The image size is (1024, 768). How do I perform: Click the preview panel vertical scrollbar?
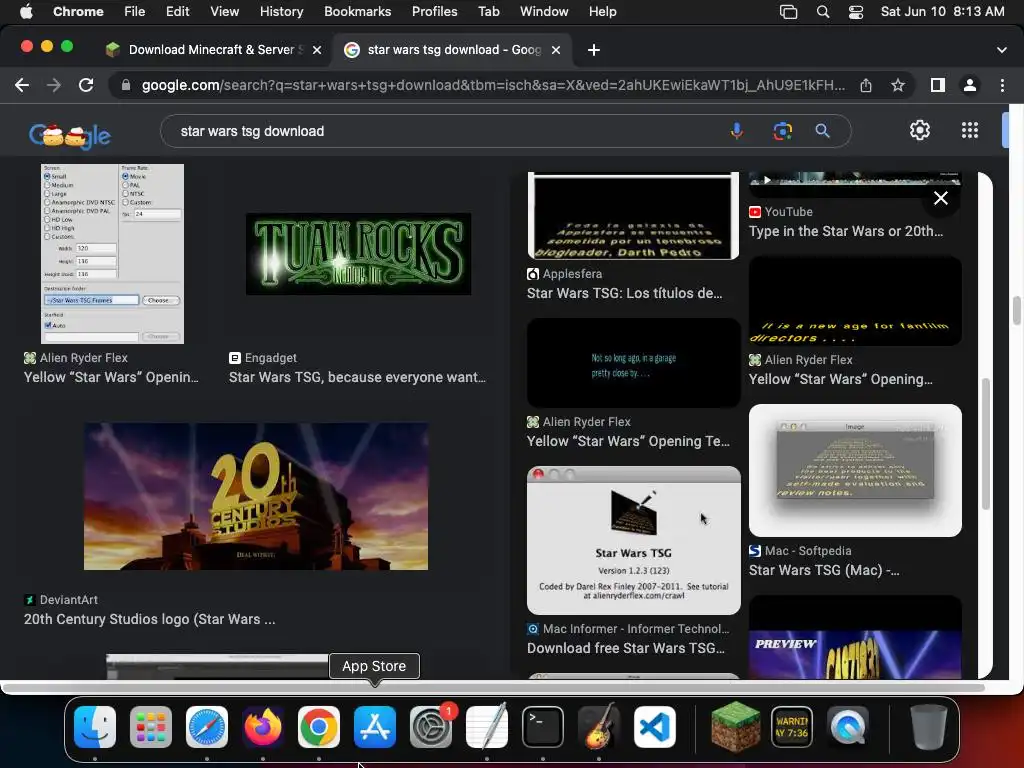[985, 444]
